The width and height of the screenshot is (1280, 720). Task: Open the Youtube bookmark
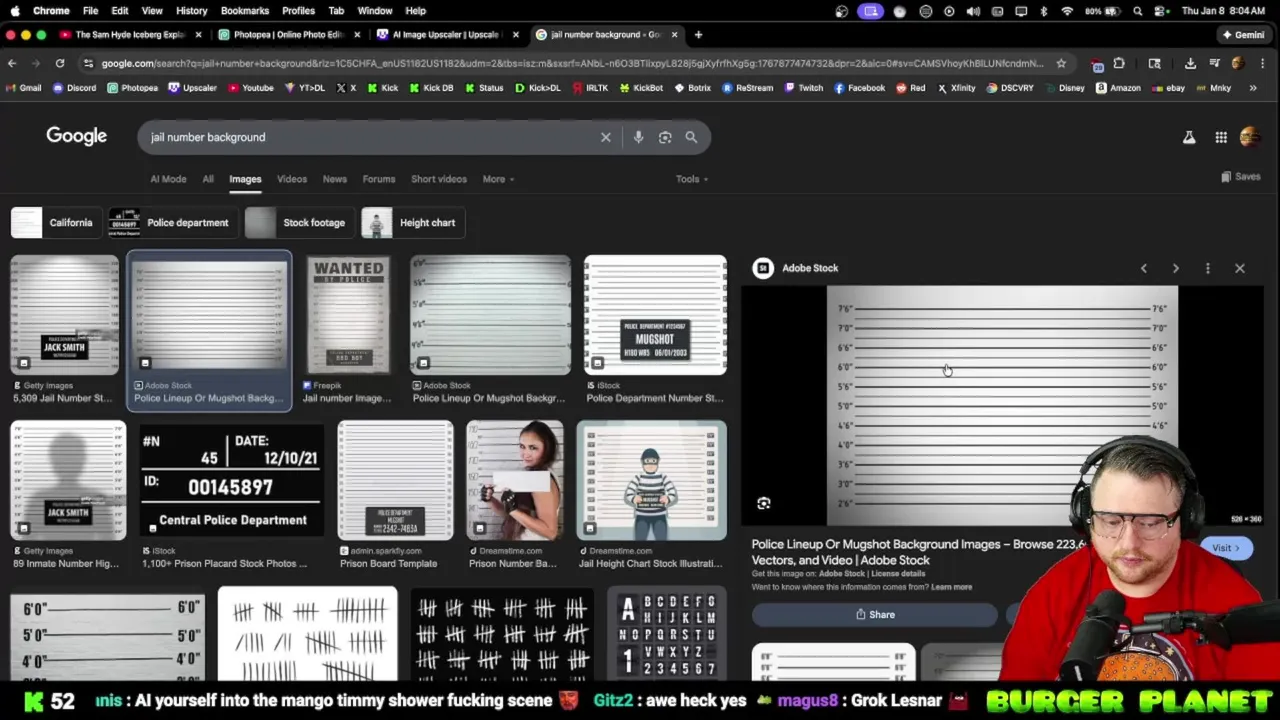[251, 88]
